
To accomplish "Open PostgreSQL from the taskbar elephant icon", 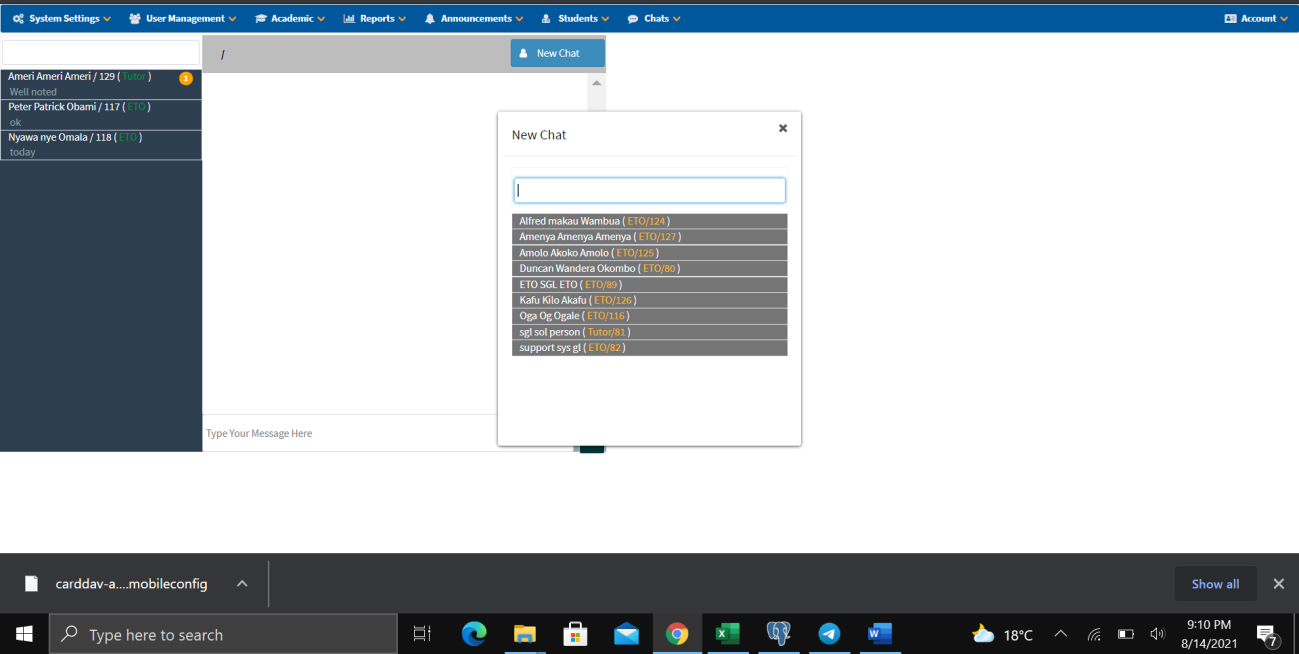I will pyautogui.click(x=778, y=633).
